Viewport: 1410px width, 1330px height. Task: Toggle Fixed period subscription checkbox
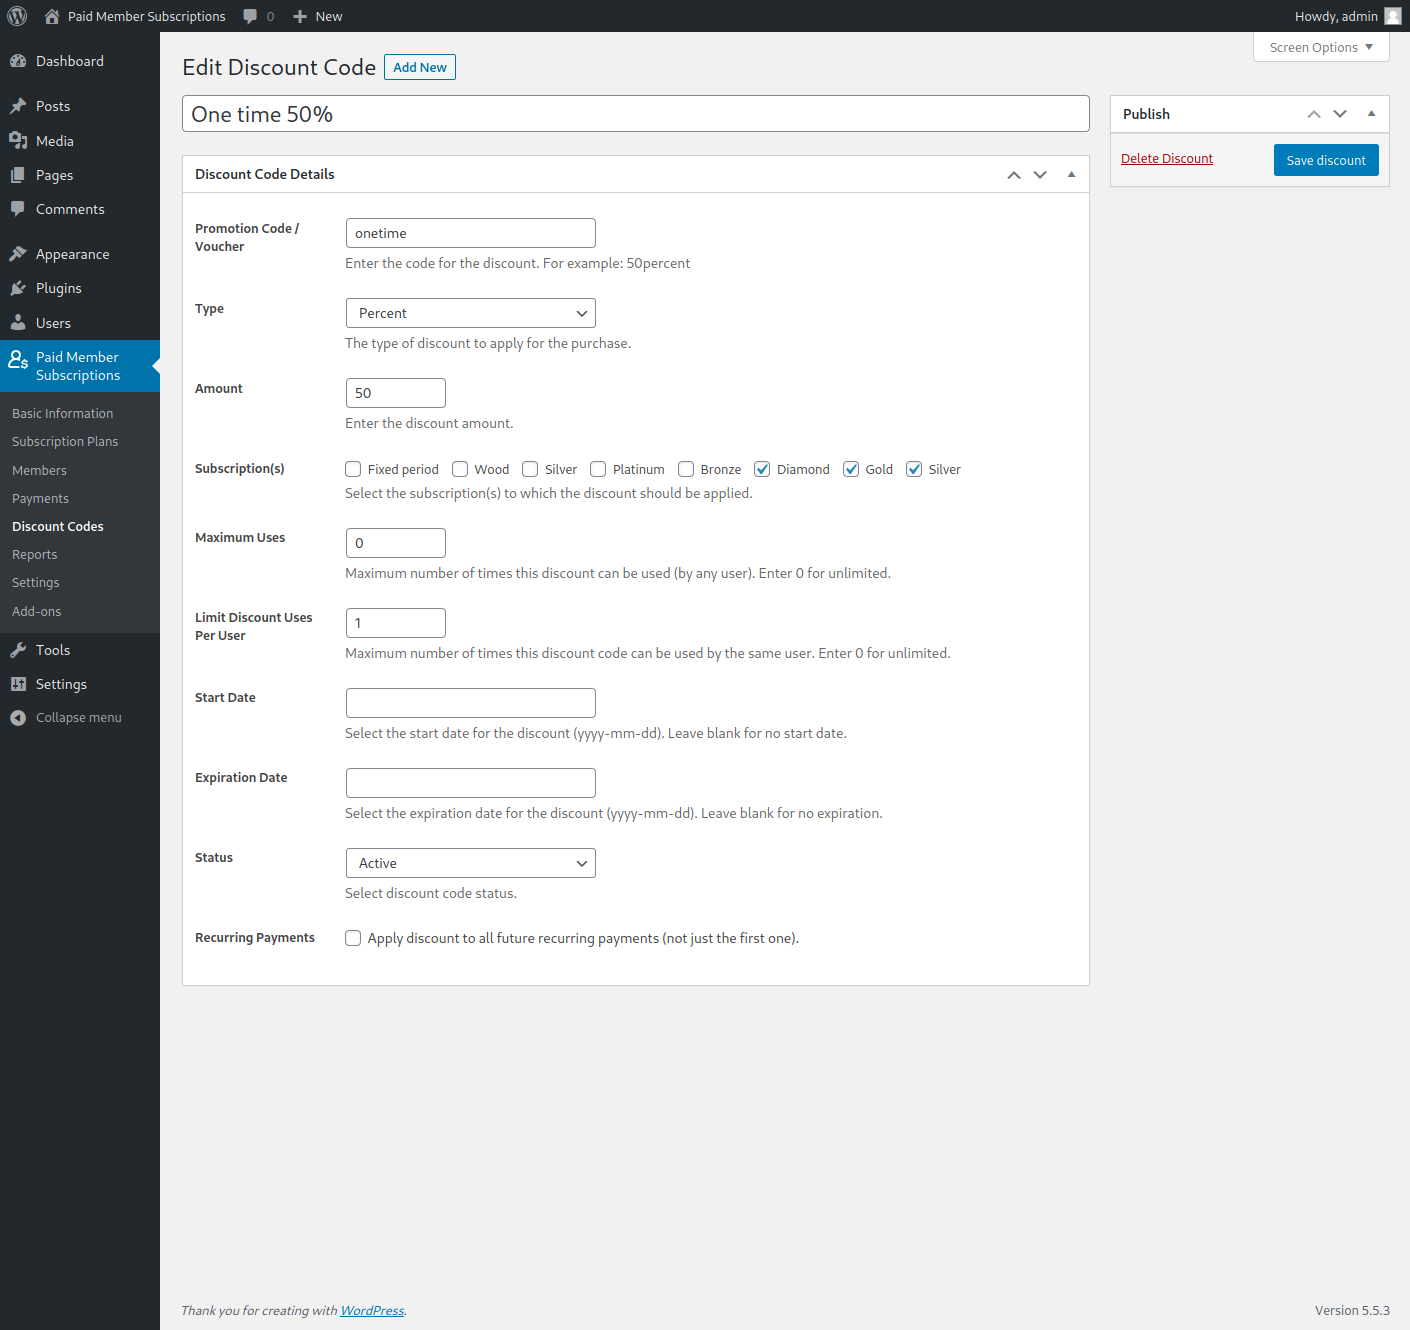353,469
